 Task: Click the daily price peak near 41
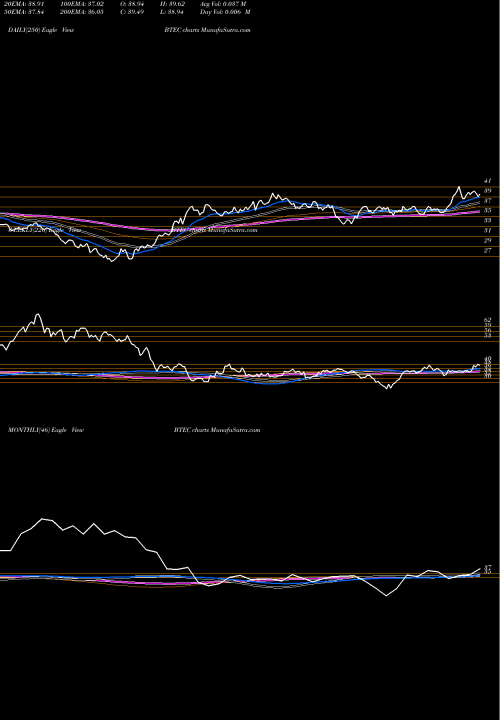(x=459, y=187)
